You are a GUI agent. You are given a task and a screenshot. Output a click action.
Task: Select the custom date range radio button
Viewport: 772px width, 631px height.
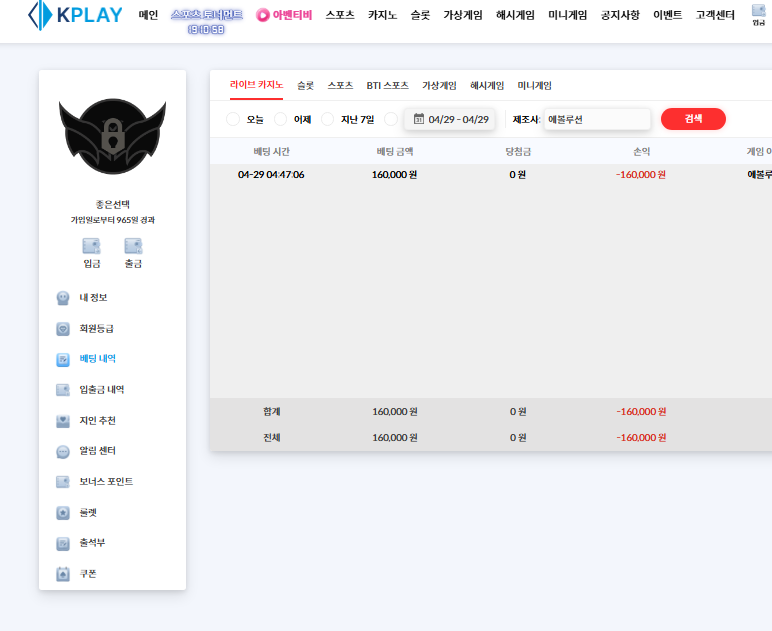point(391,119)
